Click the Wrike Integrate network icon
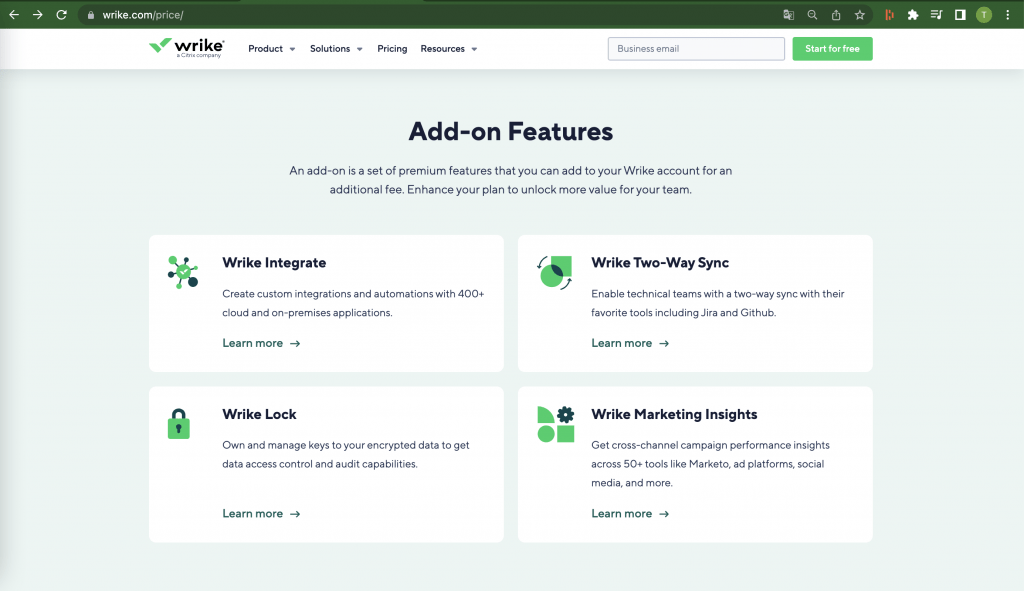Image resolution: width=1024 pixels, height=591 pixels. tap(183, 272)
